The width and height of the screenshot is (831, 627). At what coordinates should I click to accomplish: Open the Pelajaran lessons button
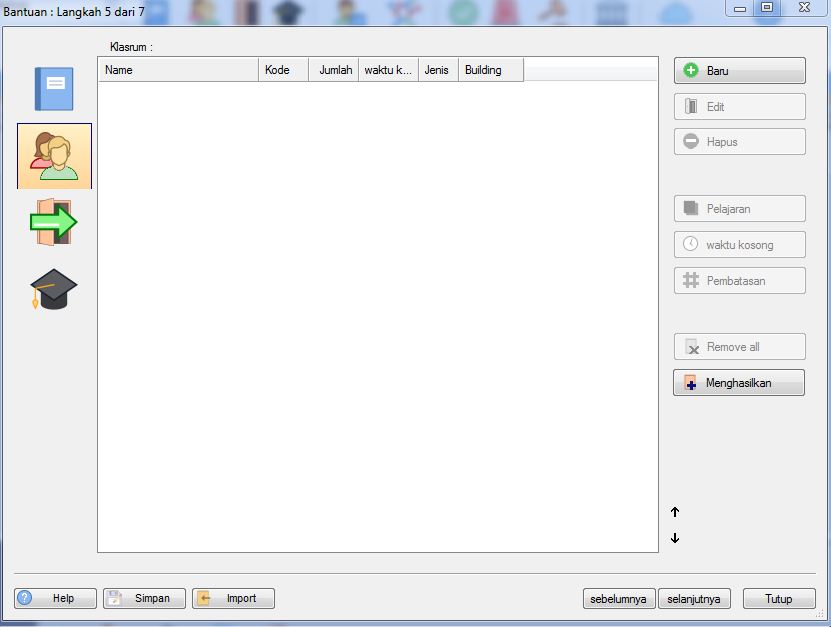[739, 209]
